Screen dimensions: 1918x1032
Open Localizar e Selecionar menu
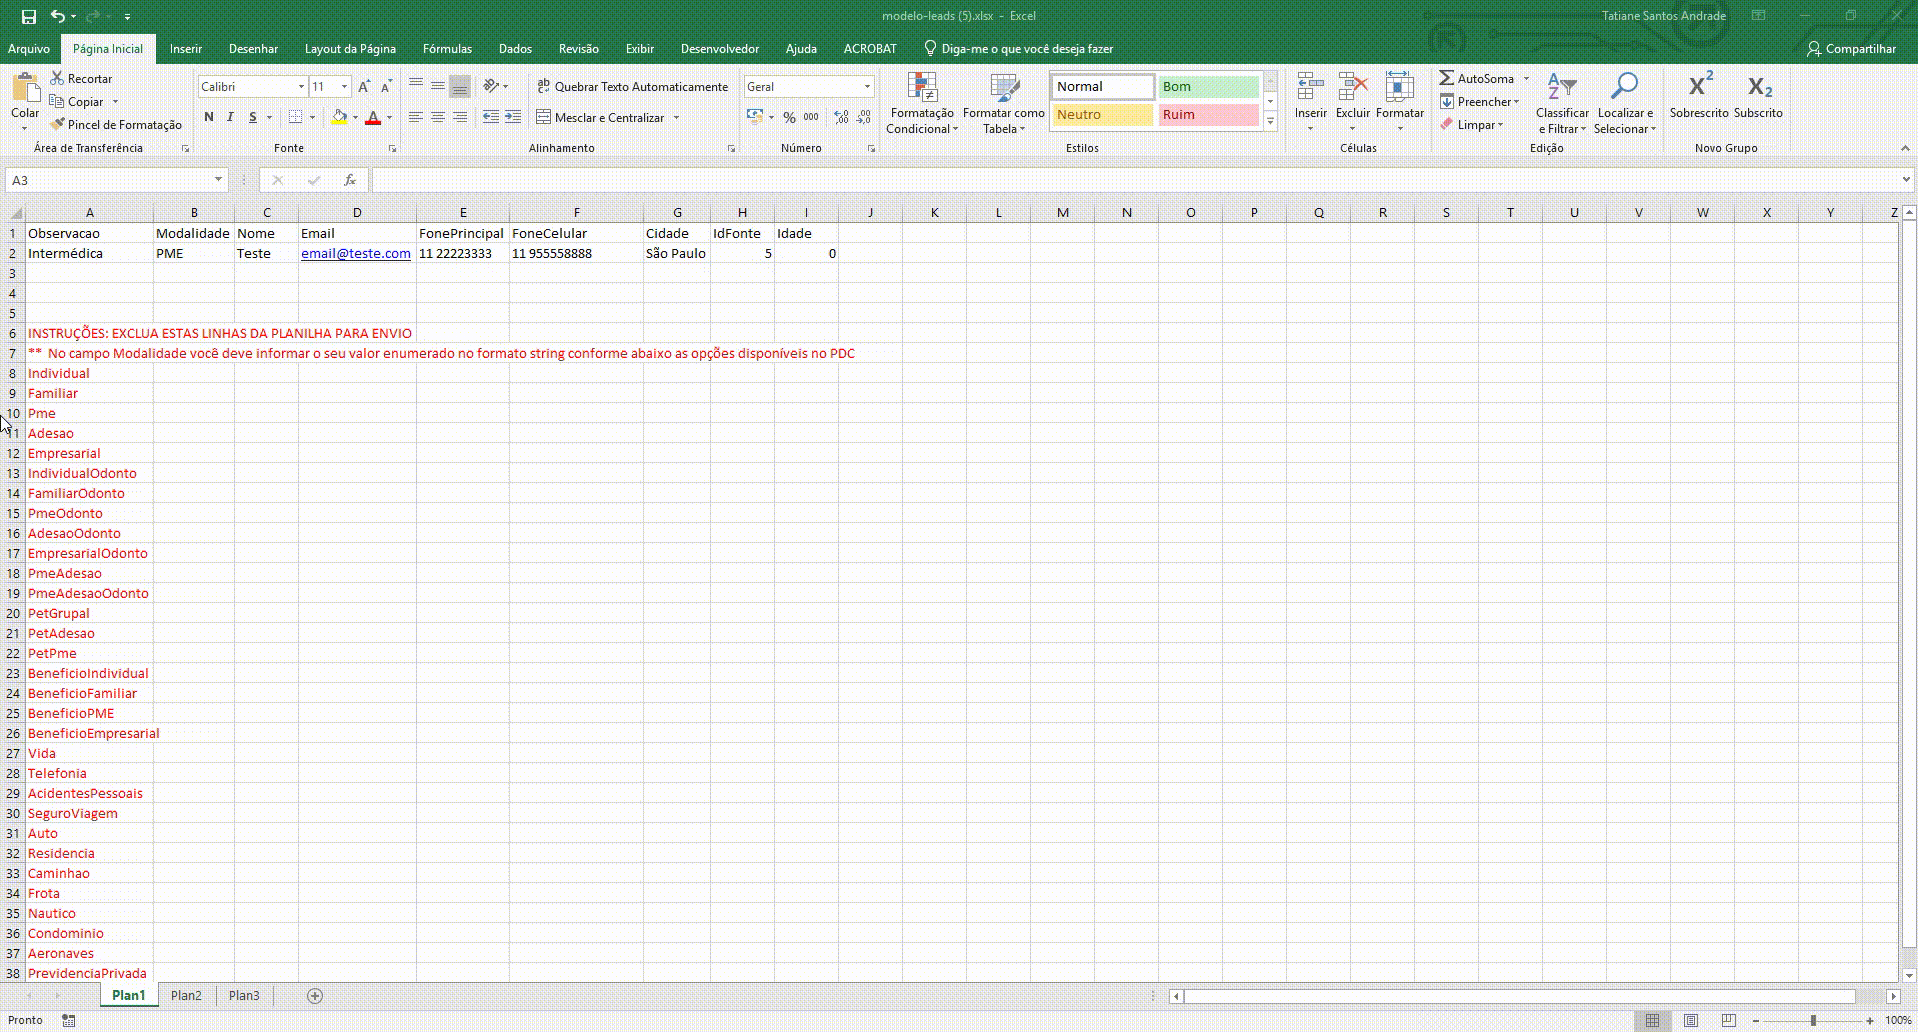[1624, 103]
